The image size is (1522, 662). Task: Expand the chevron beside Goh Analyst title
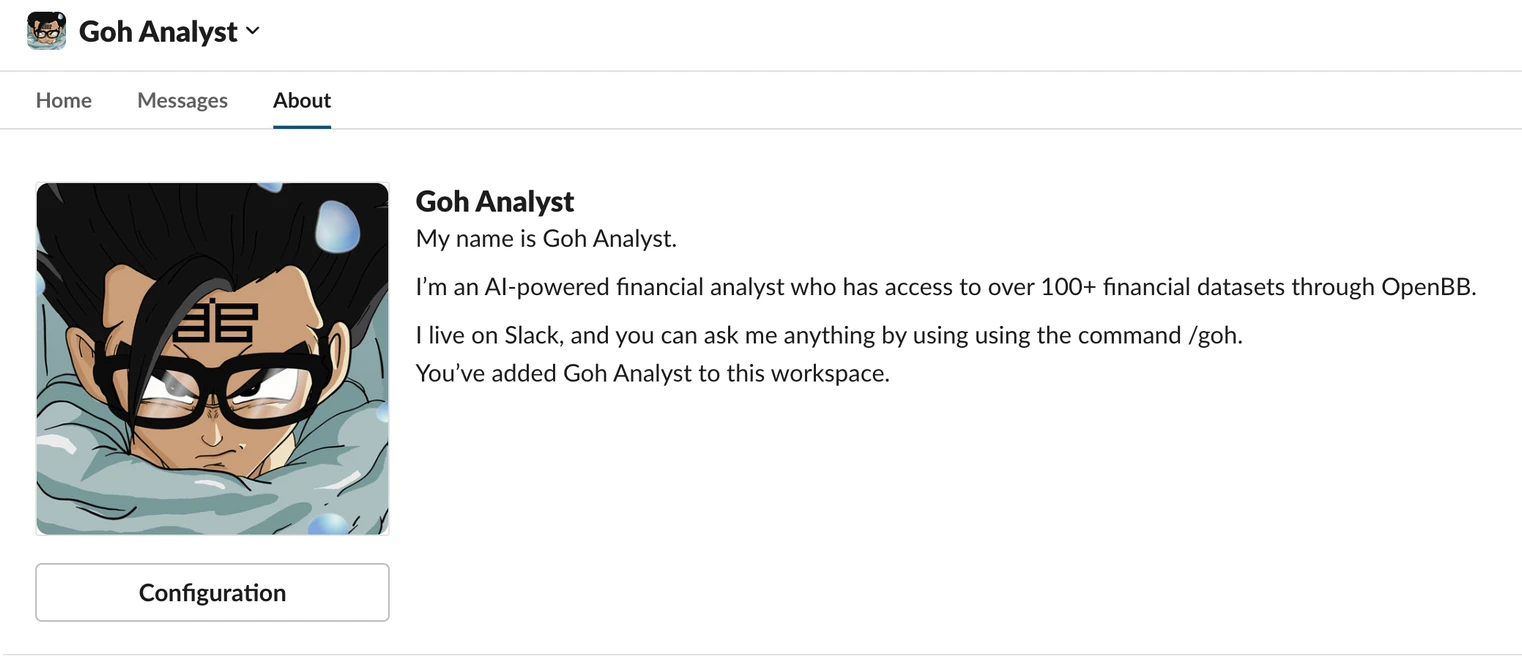(x=253, y=31)
